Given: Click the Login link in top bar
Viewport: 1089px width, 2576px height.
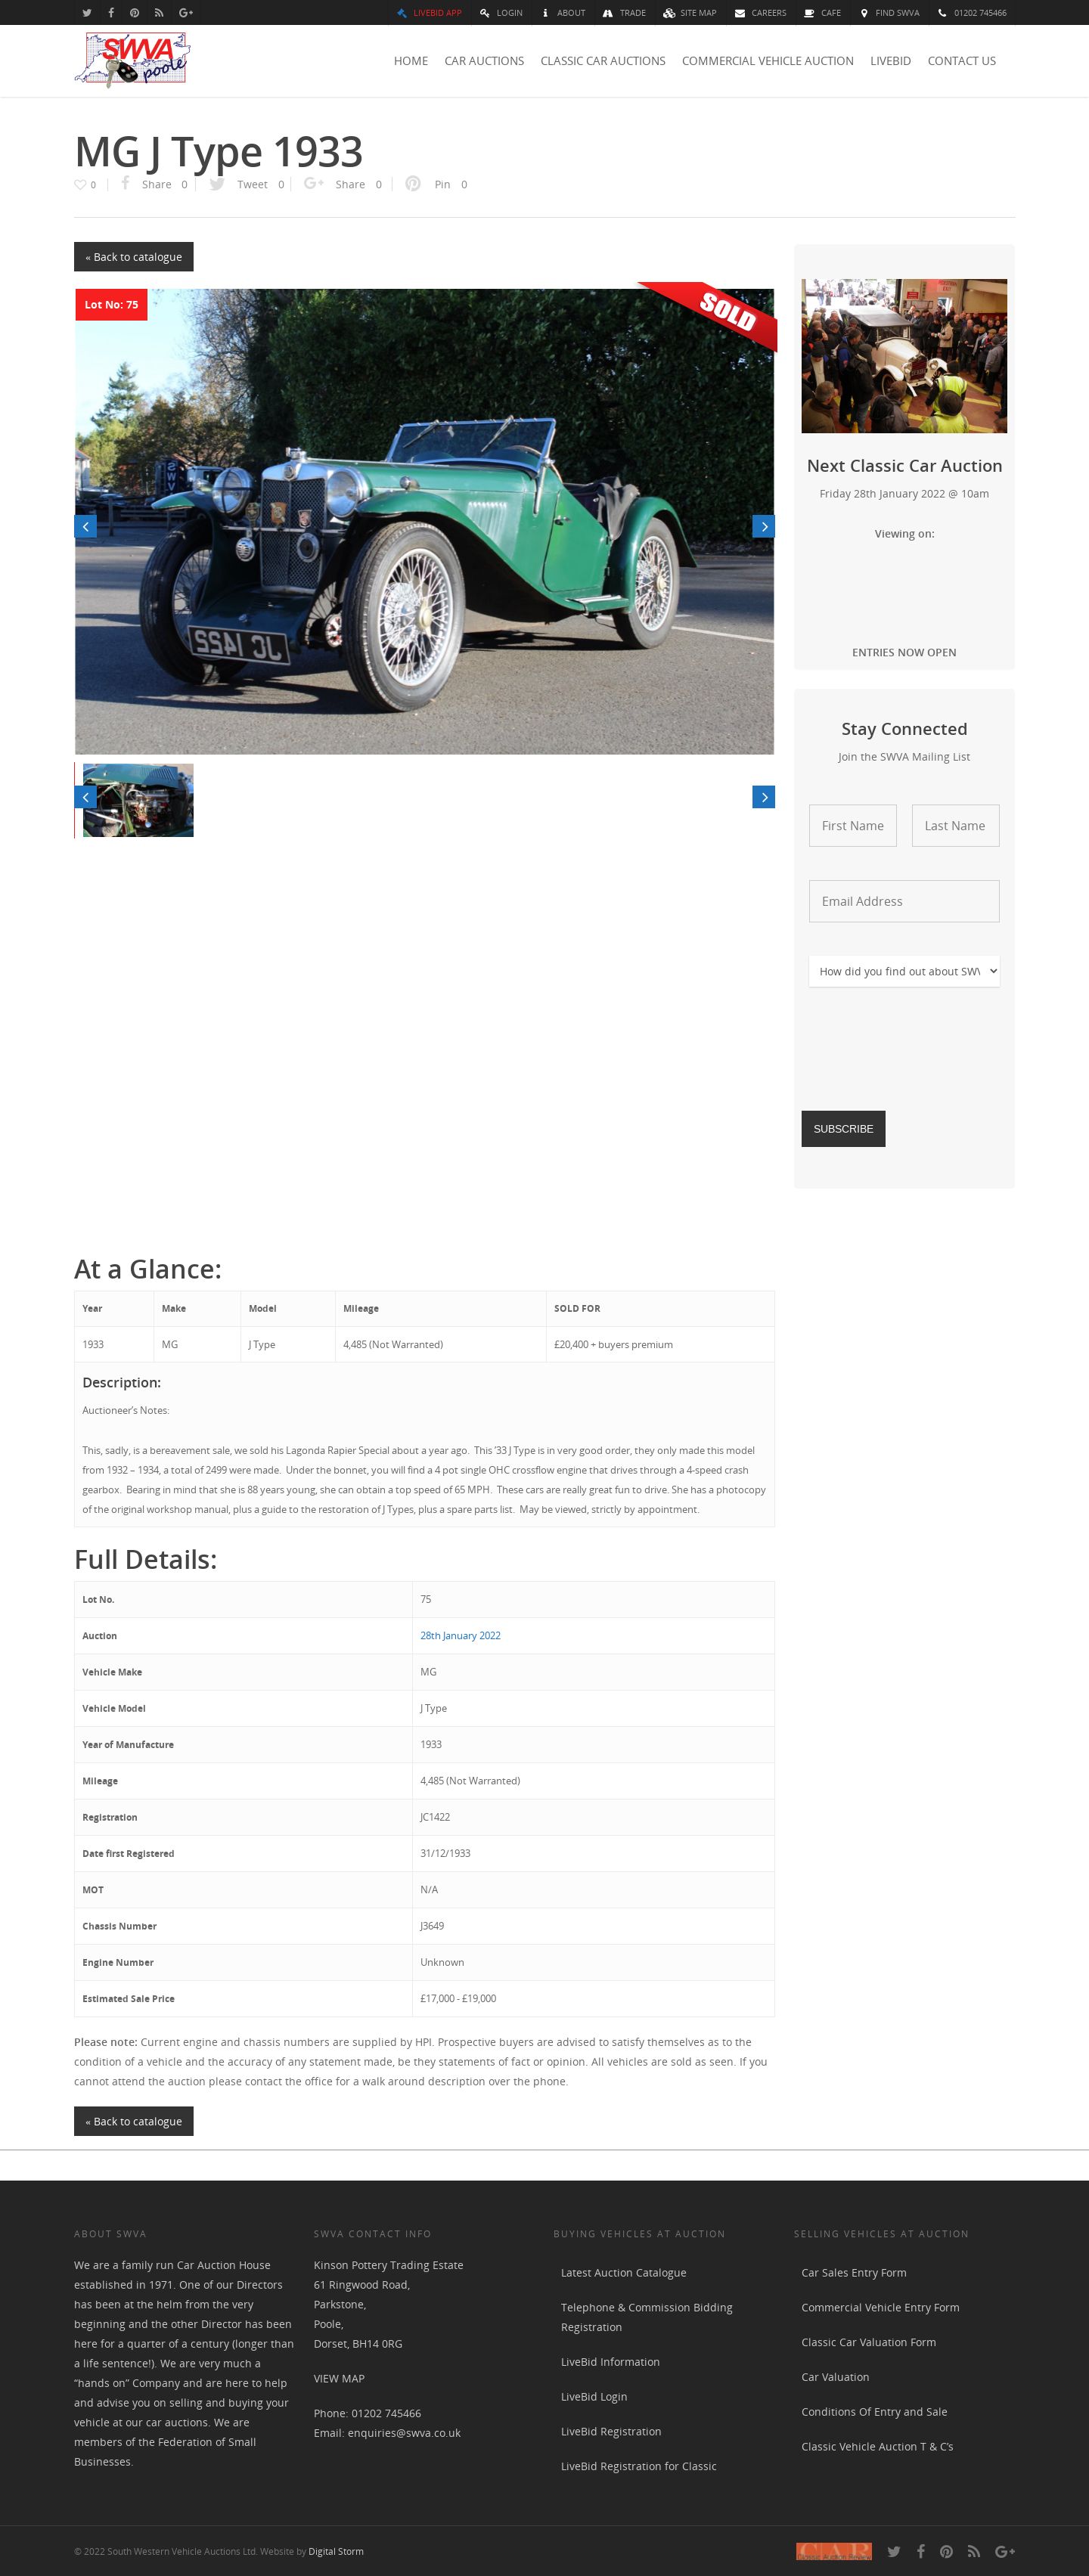Looking at the screenshot, I should pos(501,13).
